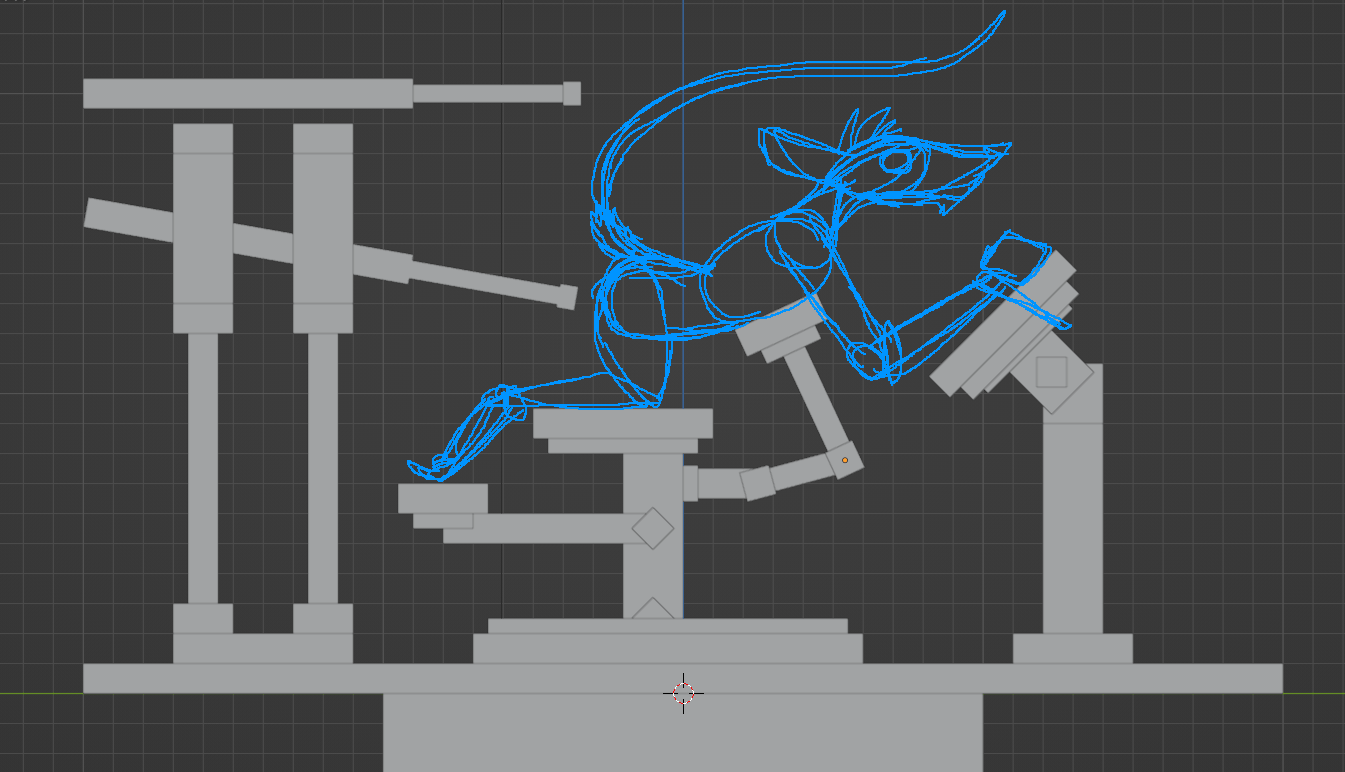Select the wide top horizontal bar at upper left
Image resolution: width=1345 pixels, height=772 pixels.
coord(247,93)
